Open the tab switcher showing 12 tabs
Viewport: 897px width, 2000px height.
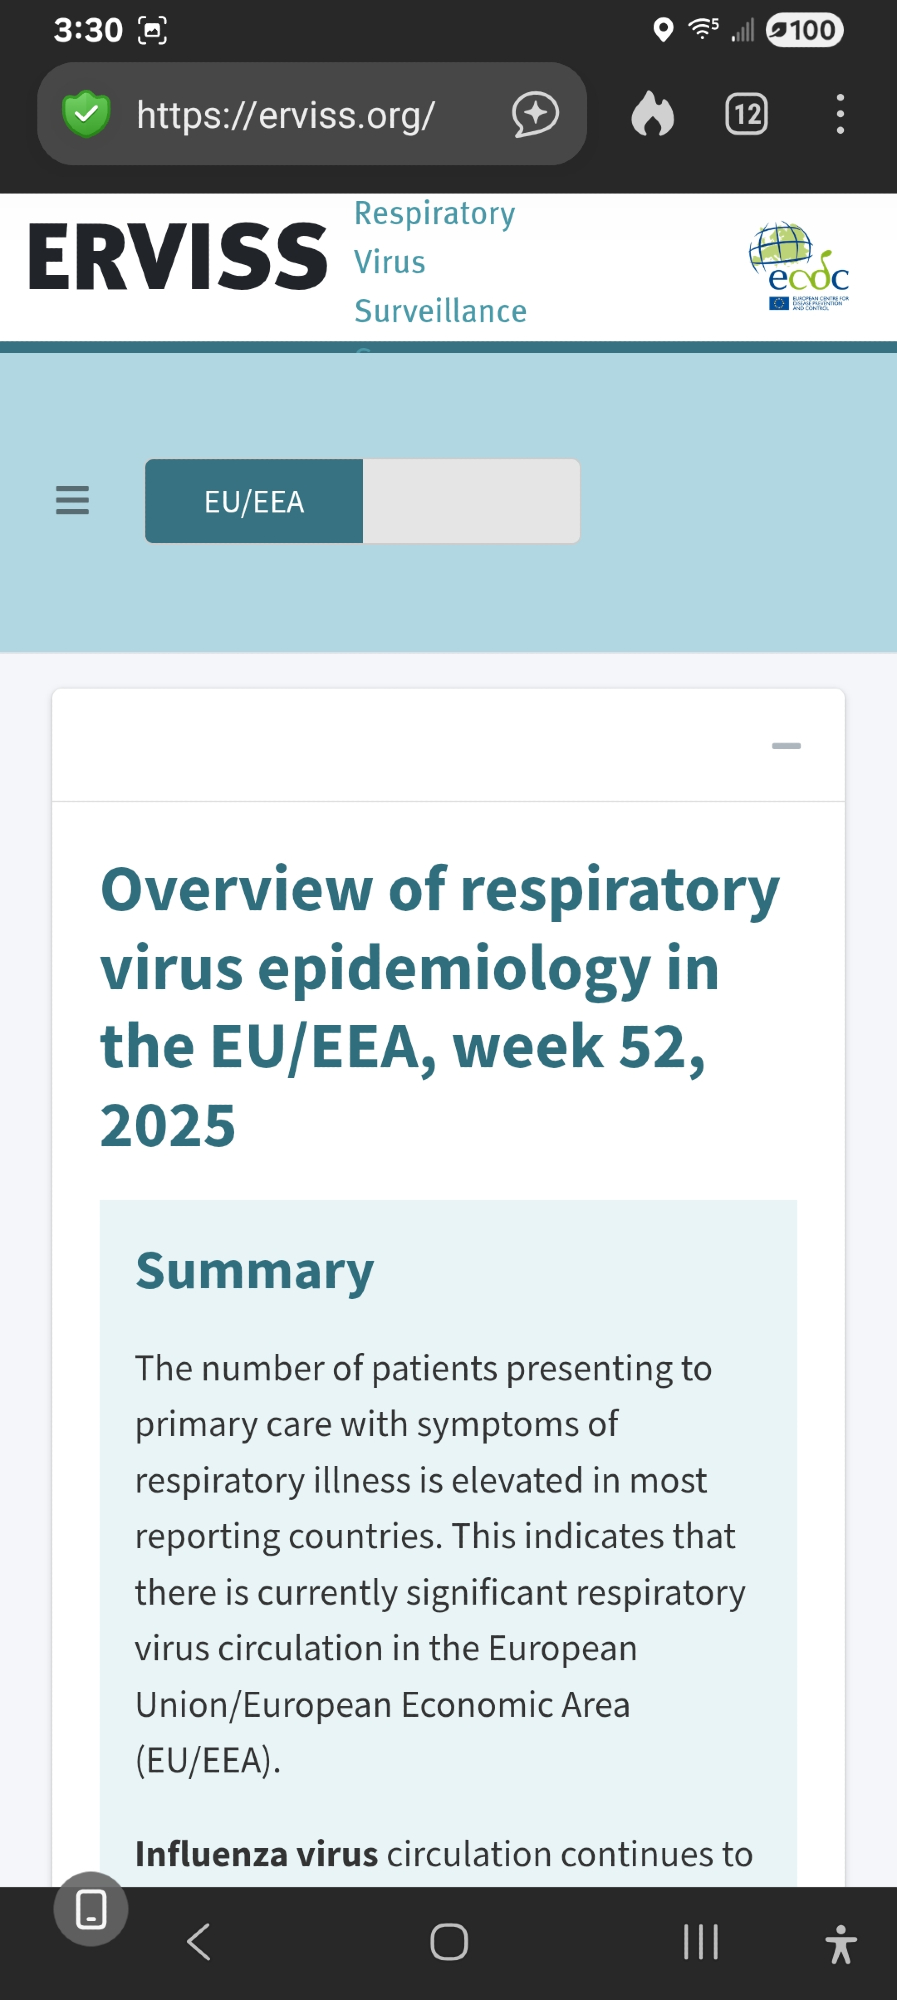[x=746, y=114]
